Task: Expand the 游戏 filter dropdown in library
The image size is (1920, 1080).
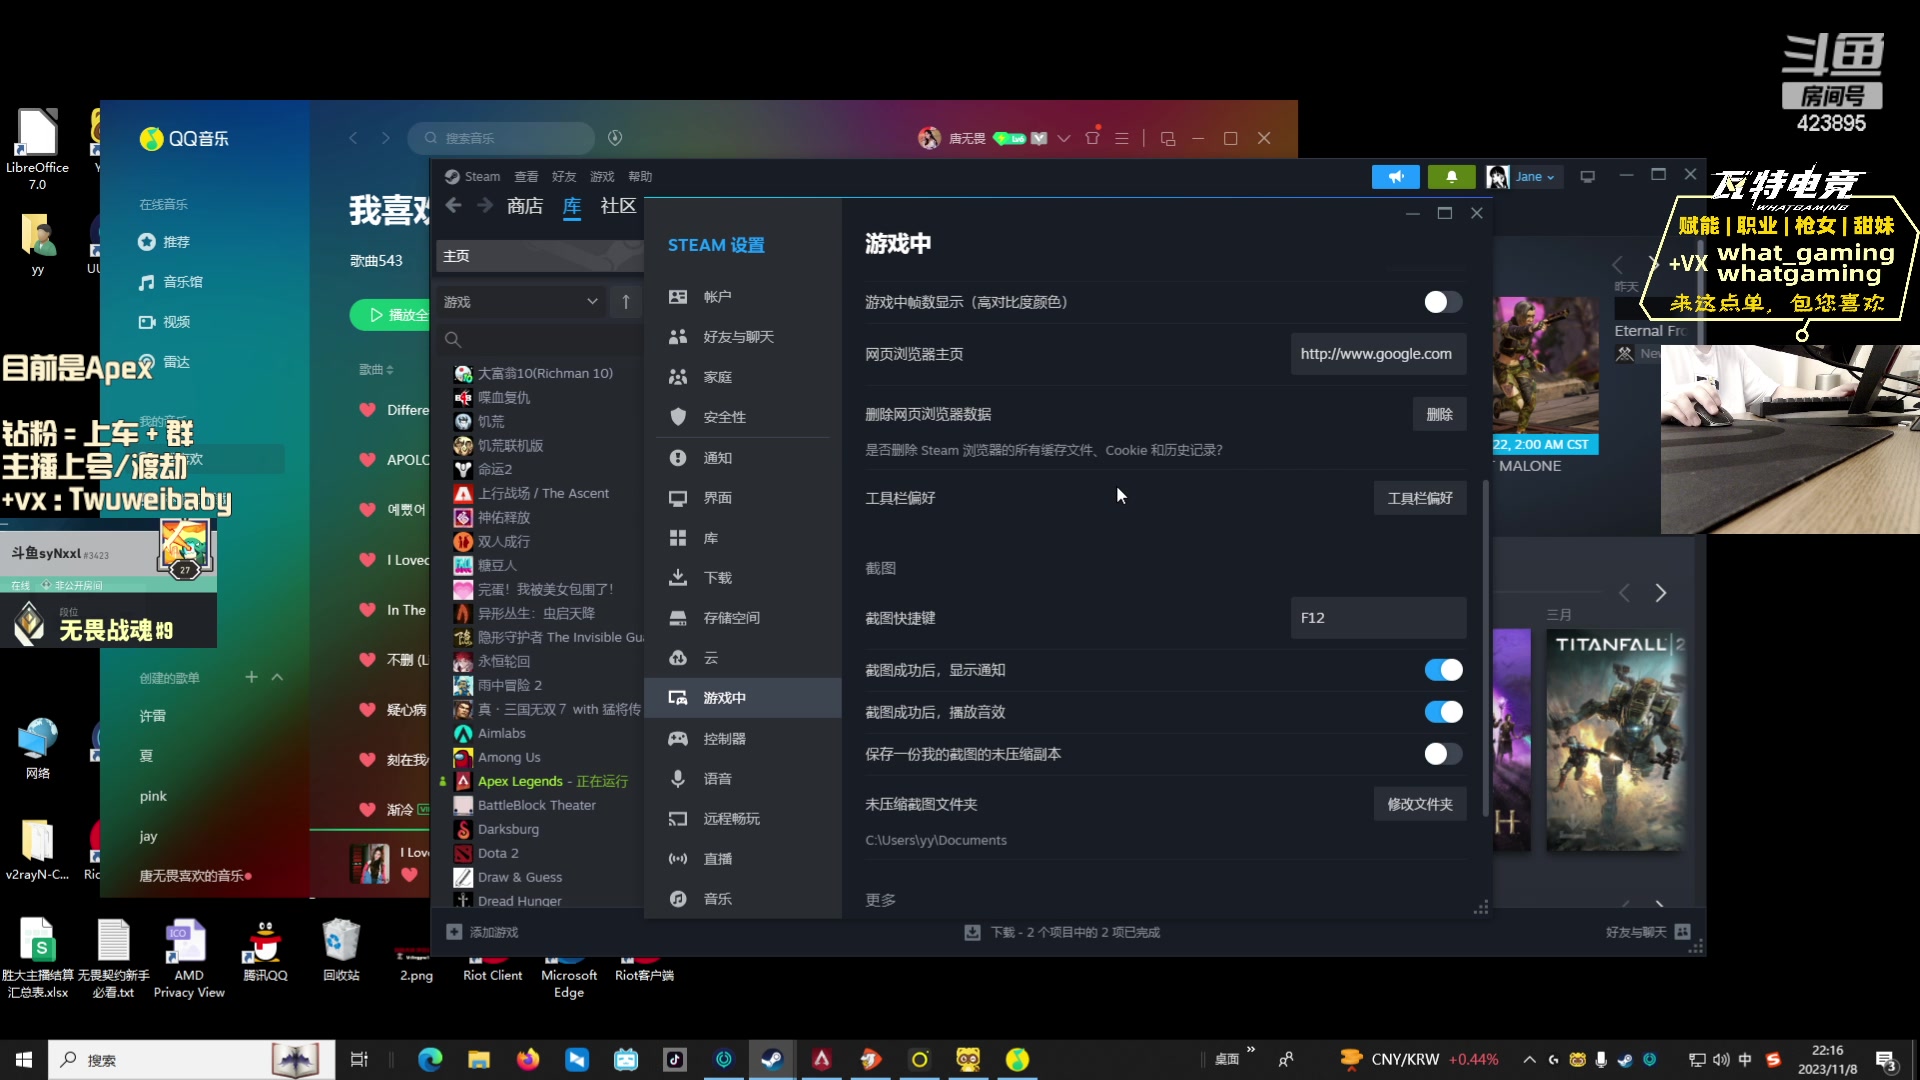Action: point(521,302)
